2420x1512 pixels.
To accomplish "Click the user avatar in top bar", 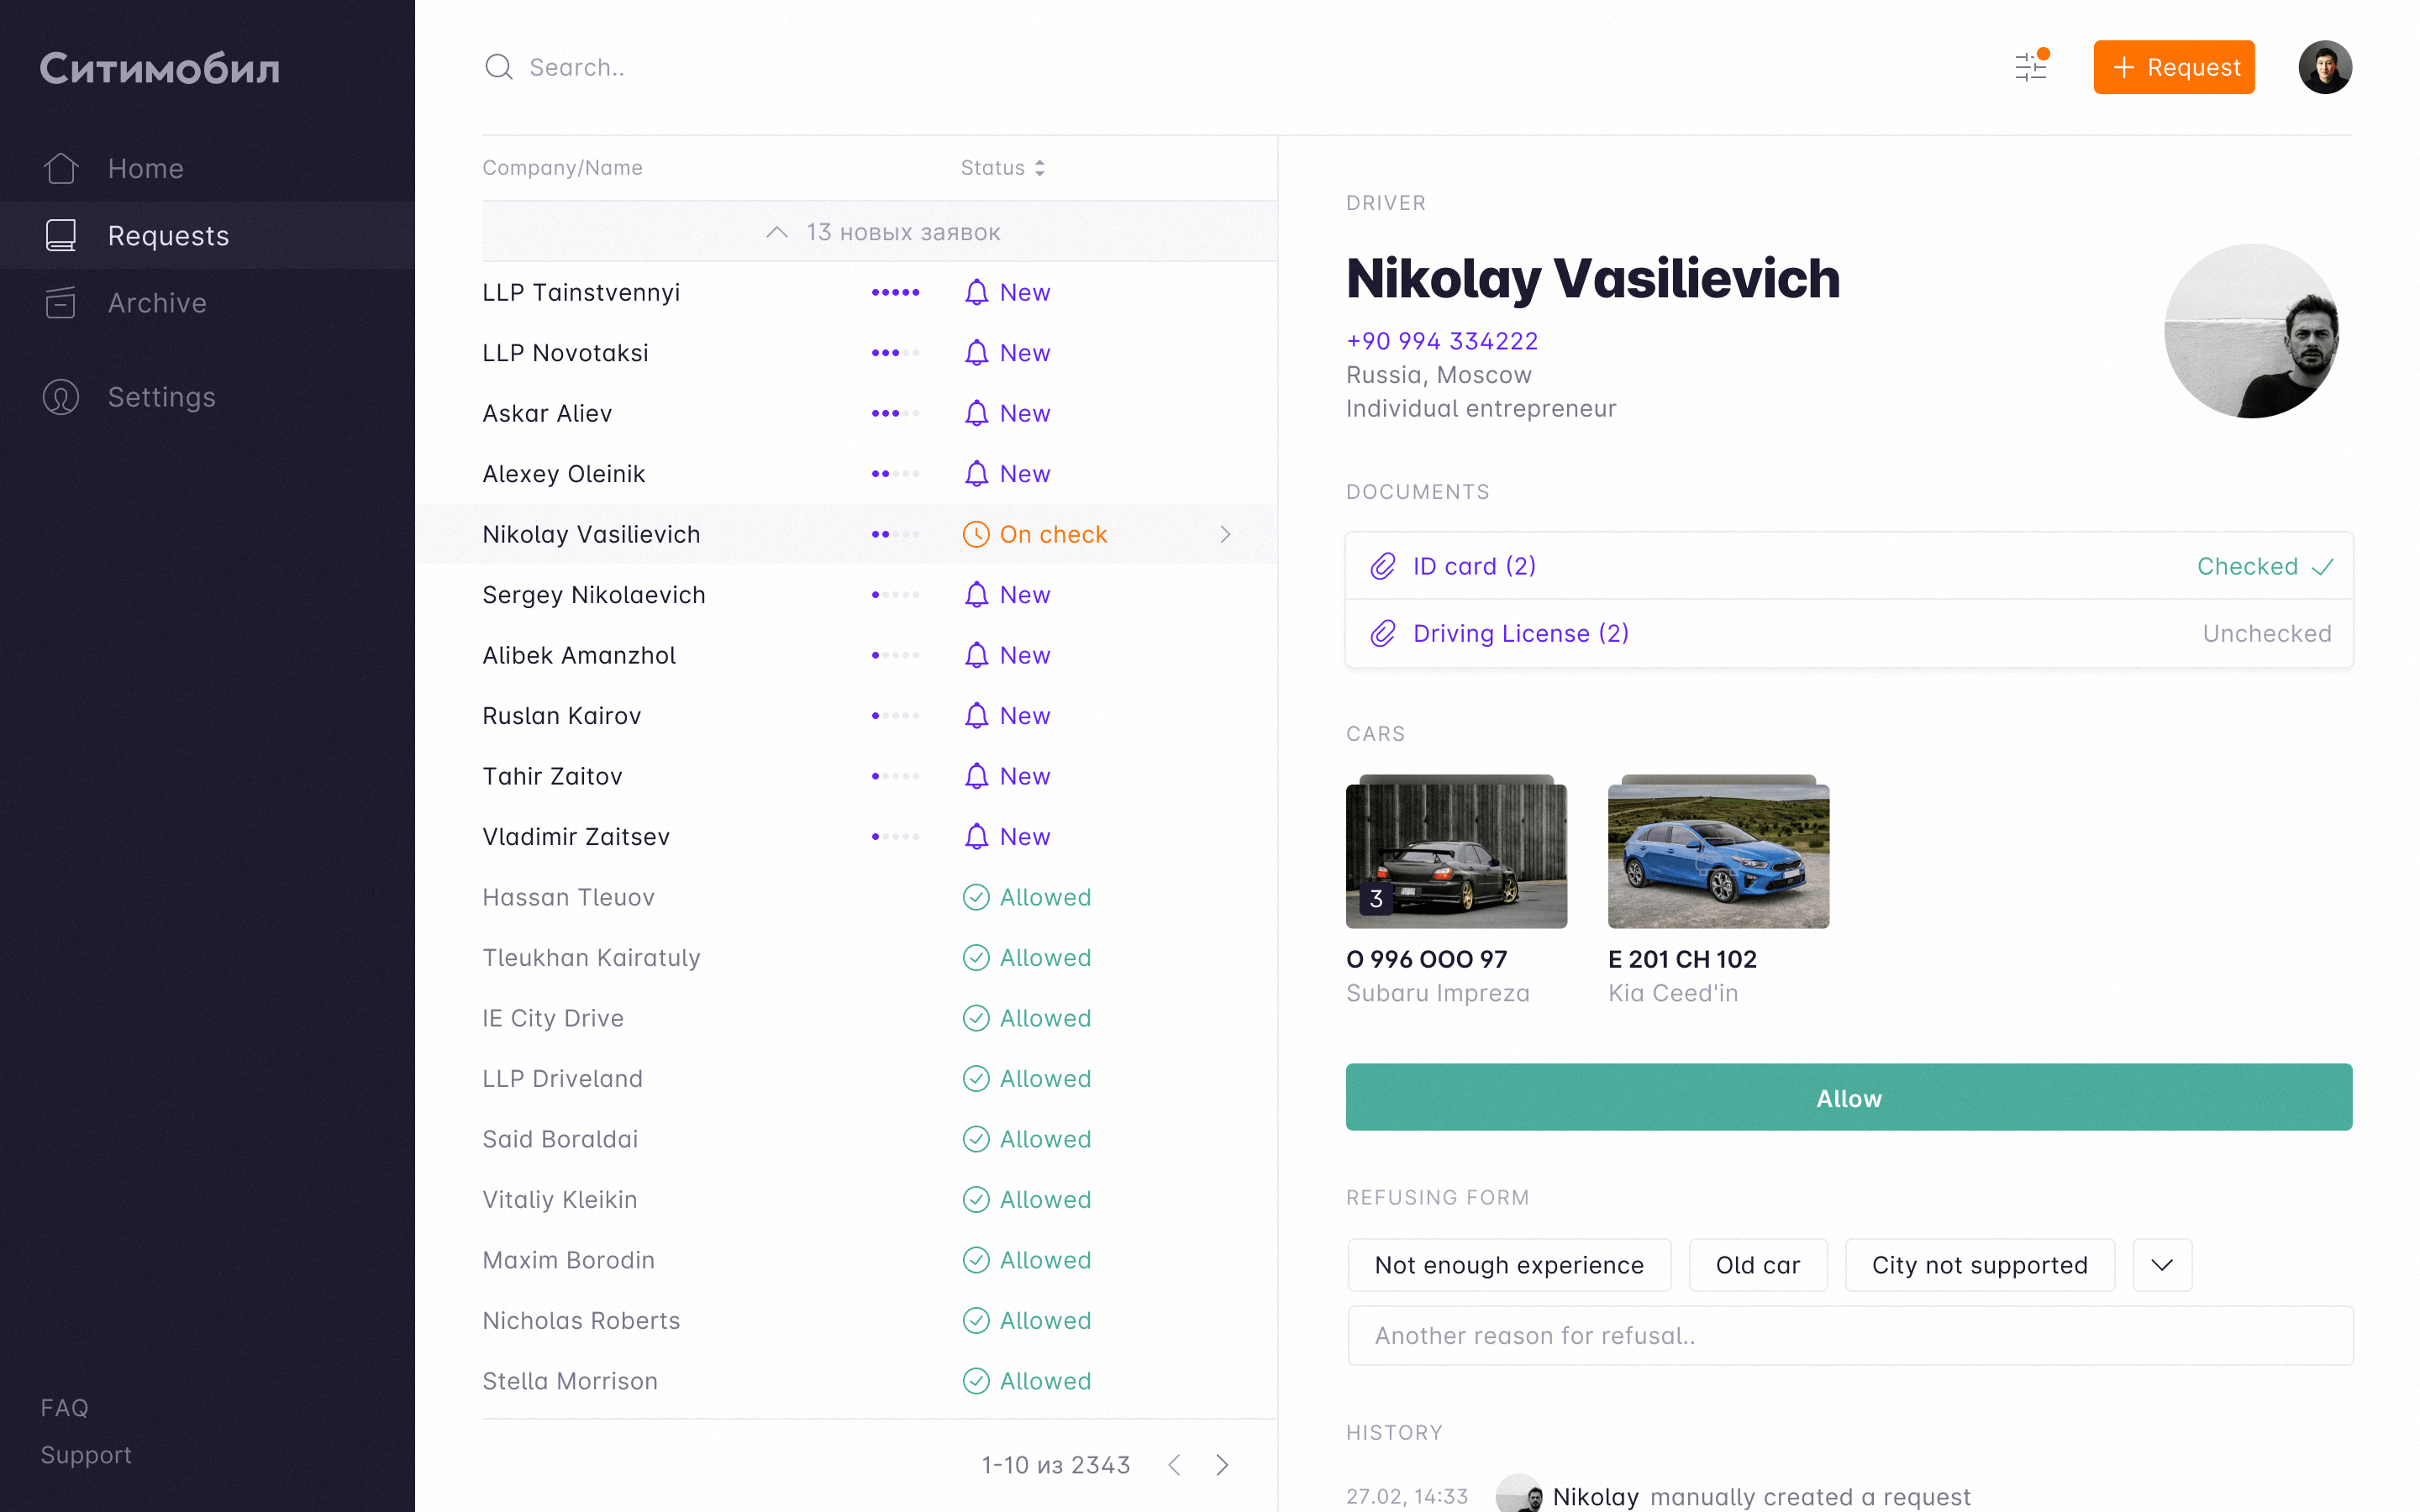I will (2324, 67).
